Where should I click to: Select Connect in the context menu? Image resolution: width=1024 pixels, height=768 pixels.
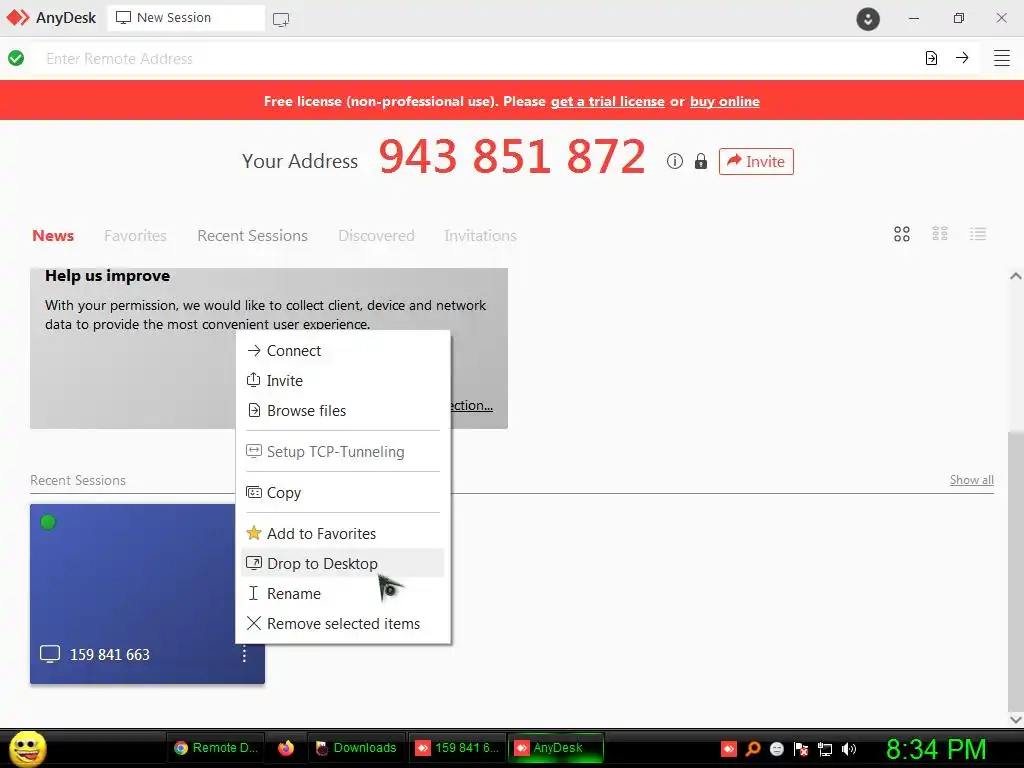point(343,351)
